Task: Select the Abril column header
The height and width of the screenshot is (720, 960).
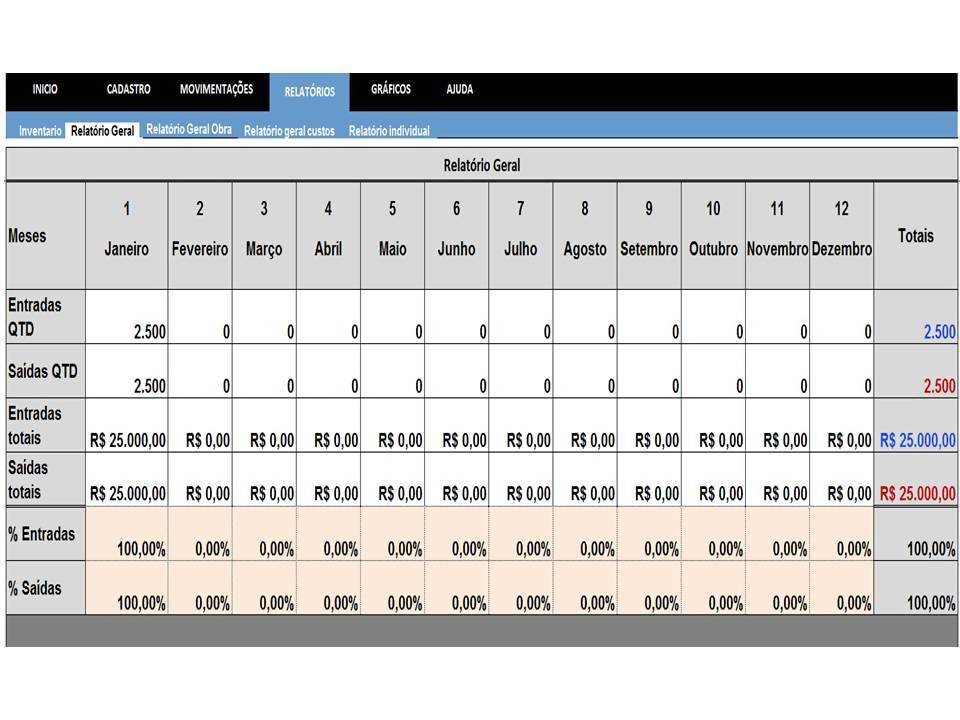Action: 329,236
